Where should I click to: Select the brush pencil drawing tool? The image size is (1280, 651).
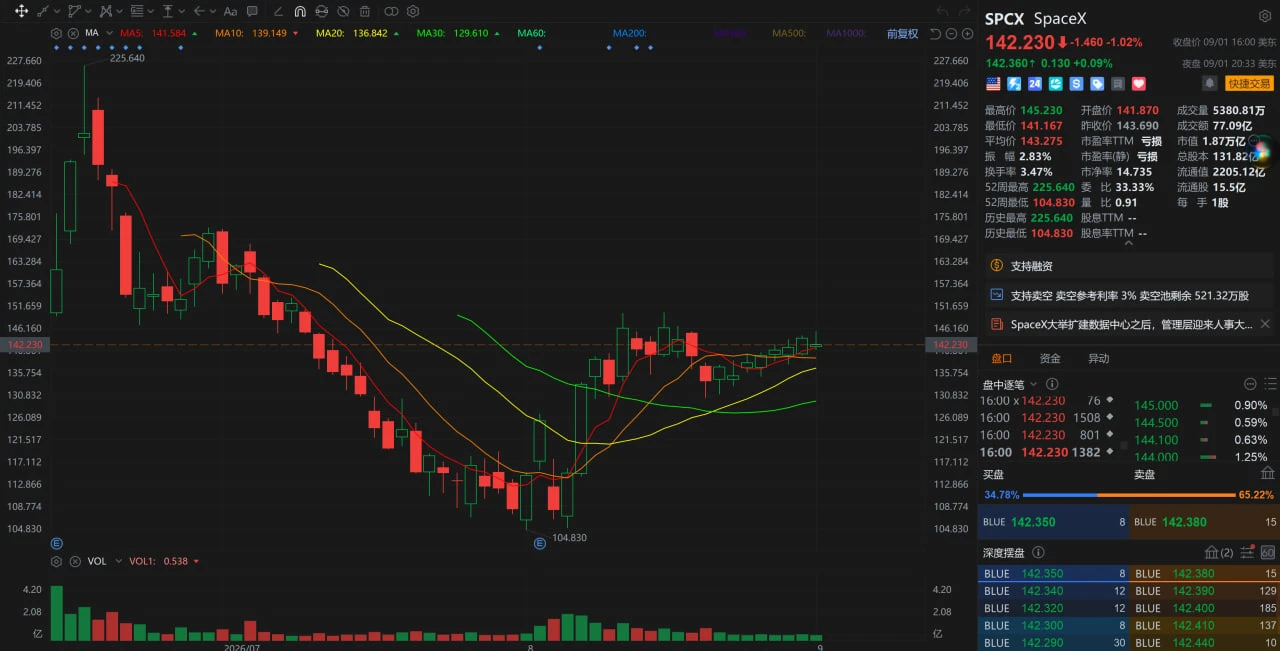(278, 12)
